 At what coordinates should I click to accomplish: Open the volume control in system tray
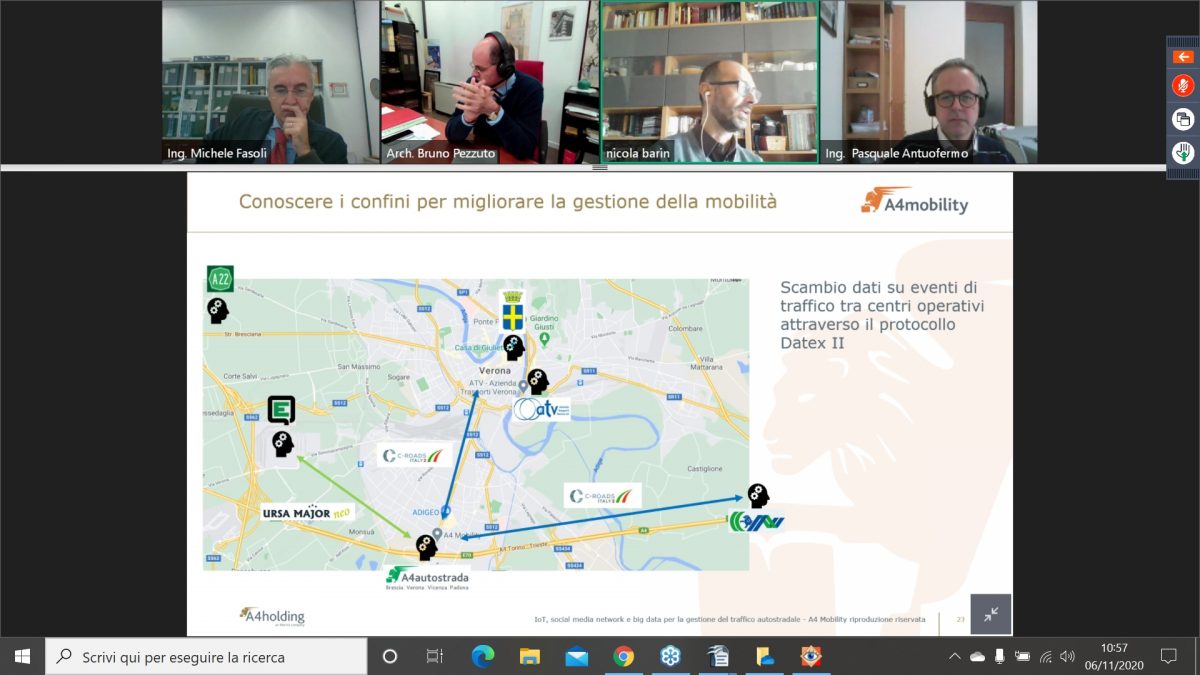coord(1067,657)
